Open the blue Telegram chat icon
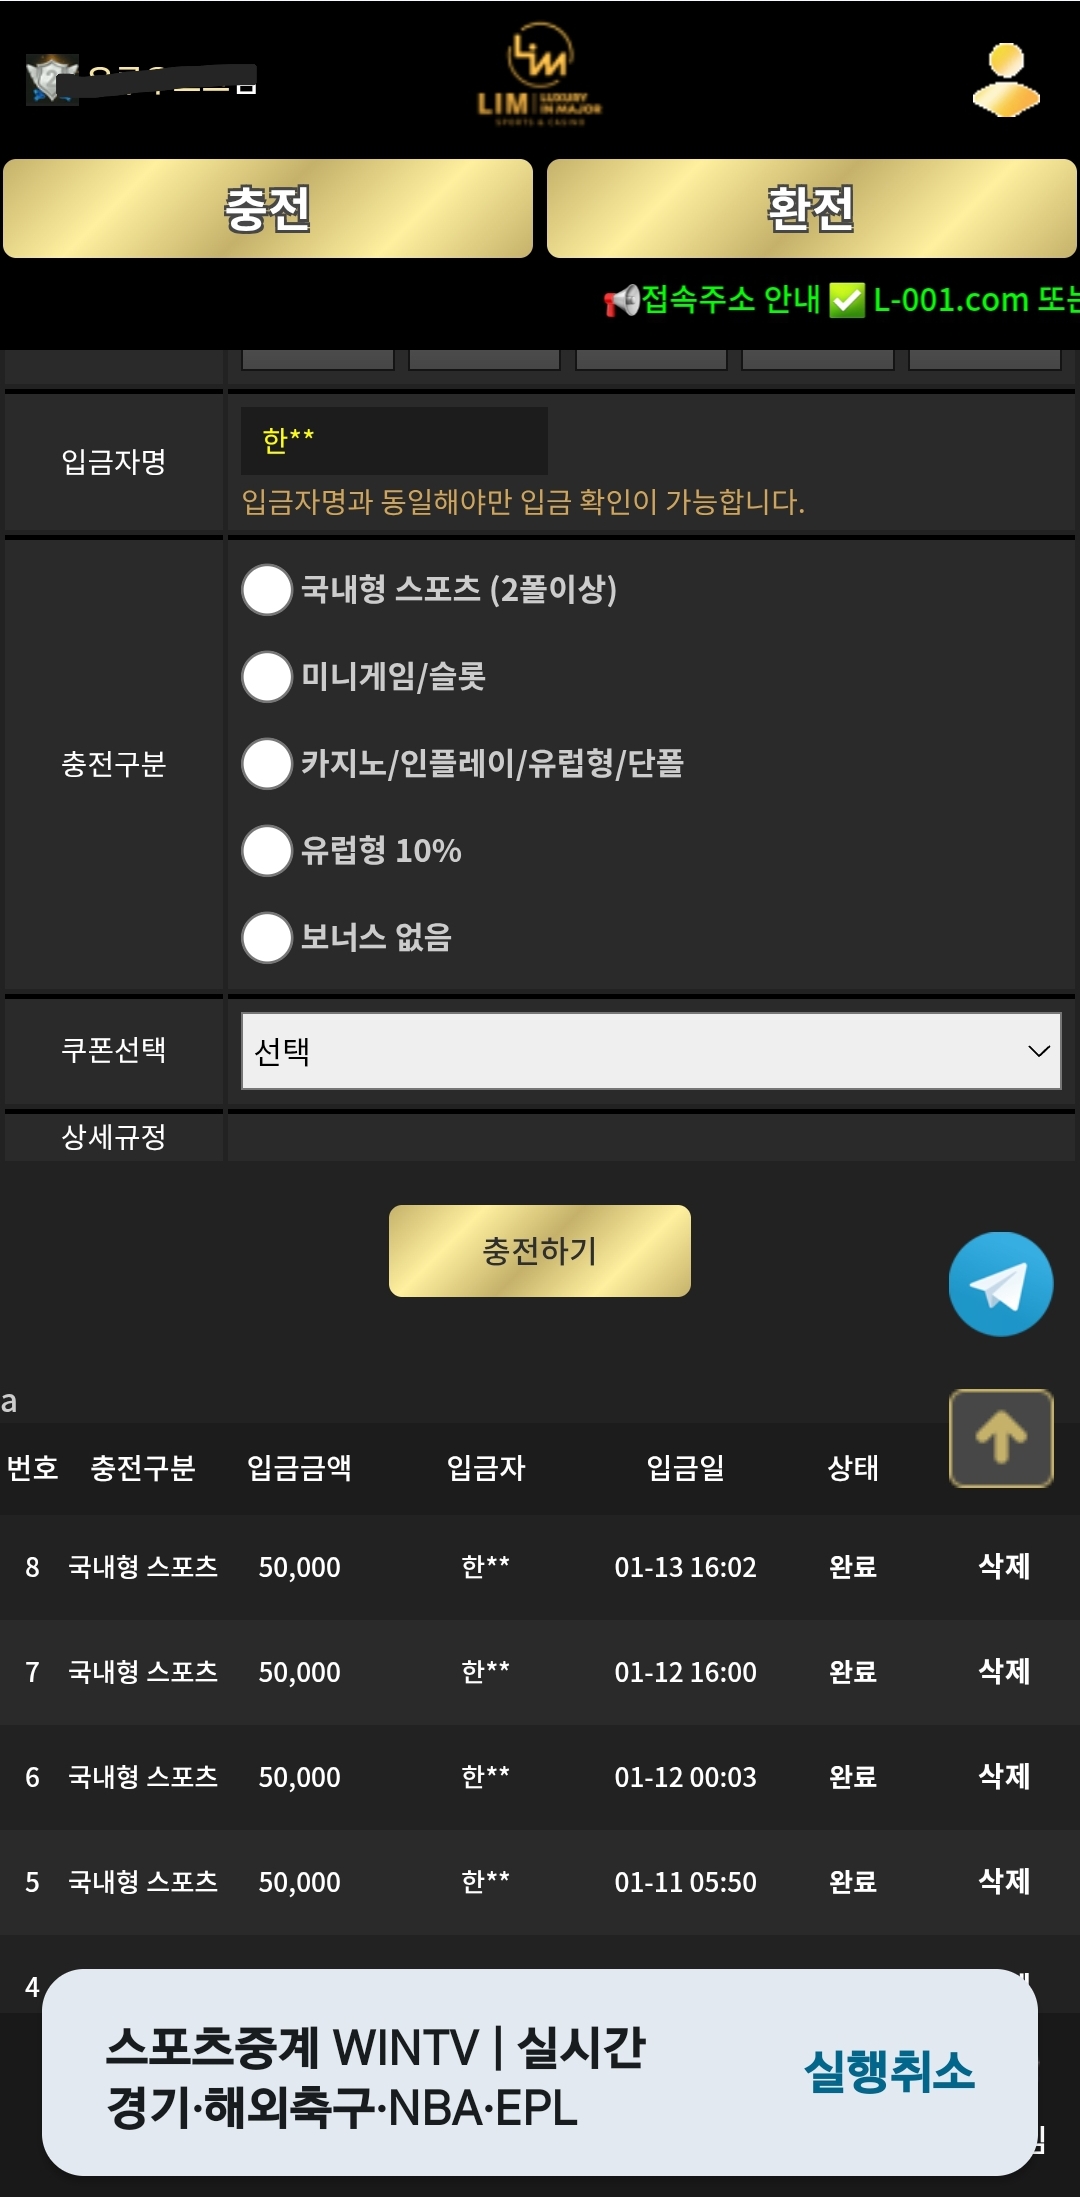 tap(1000, 1284)
